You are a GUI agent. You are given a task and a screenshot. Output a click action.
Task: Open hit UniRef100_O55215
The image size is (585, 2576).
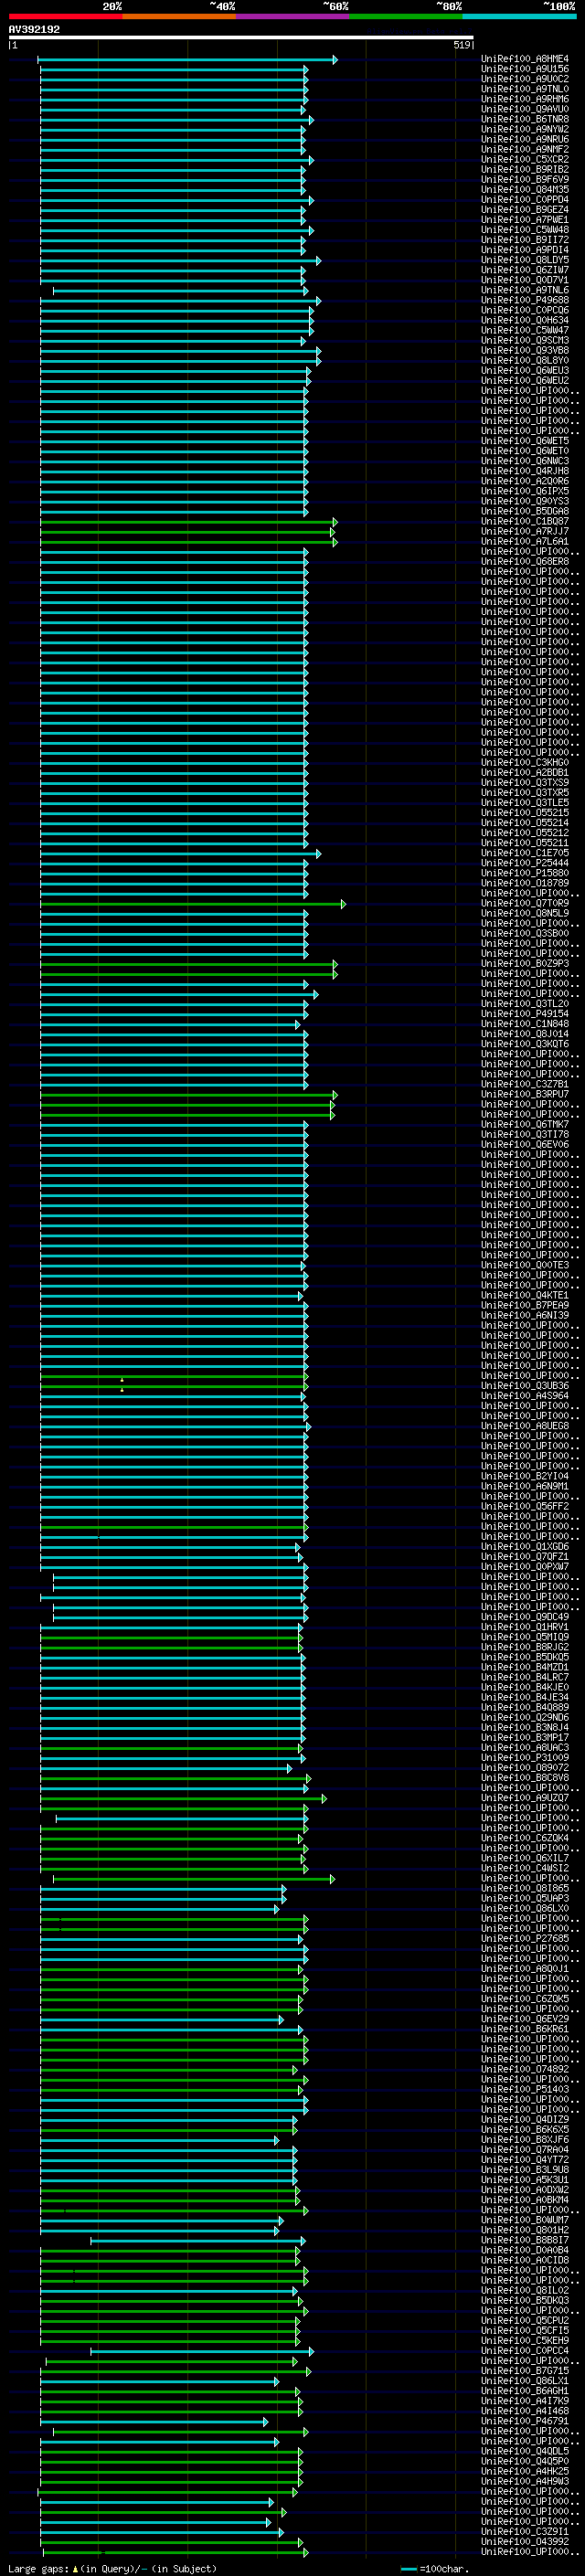point(525,812)
